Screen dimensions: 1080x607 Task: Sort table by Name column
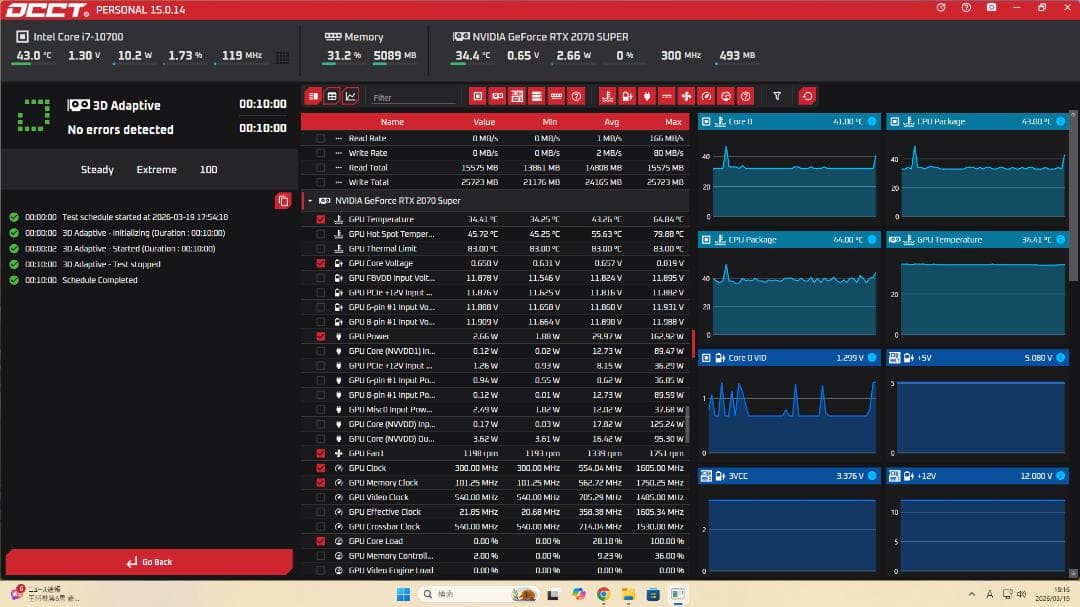[392, 122]
